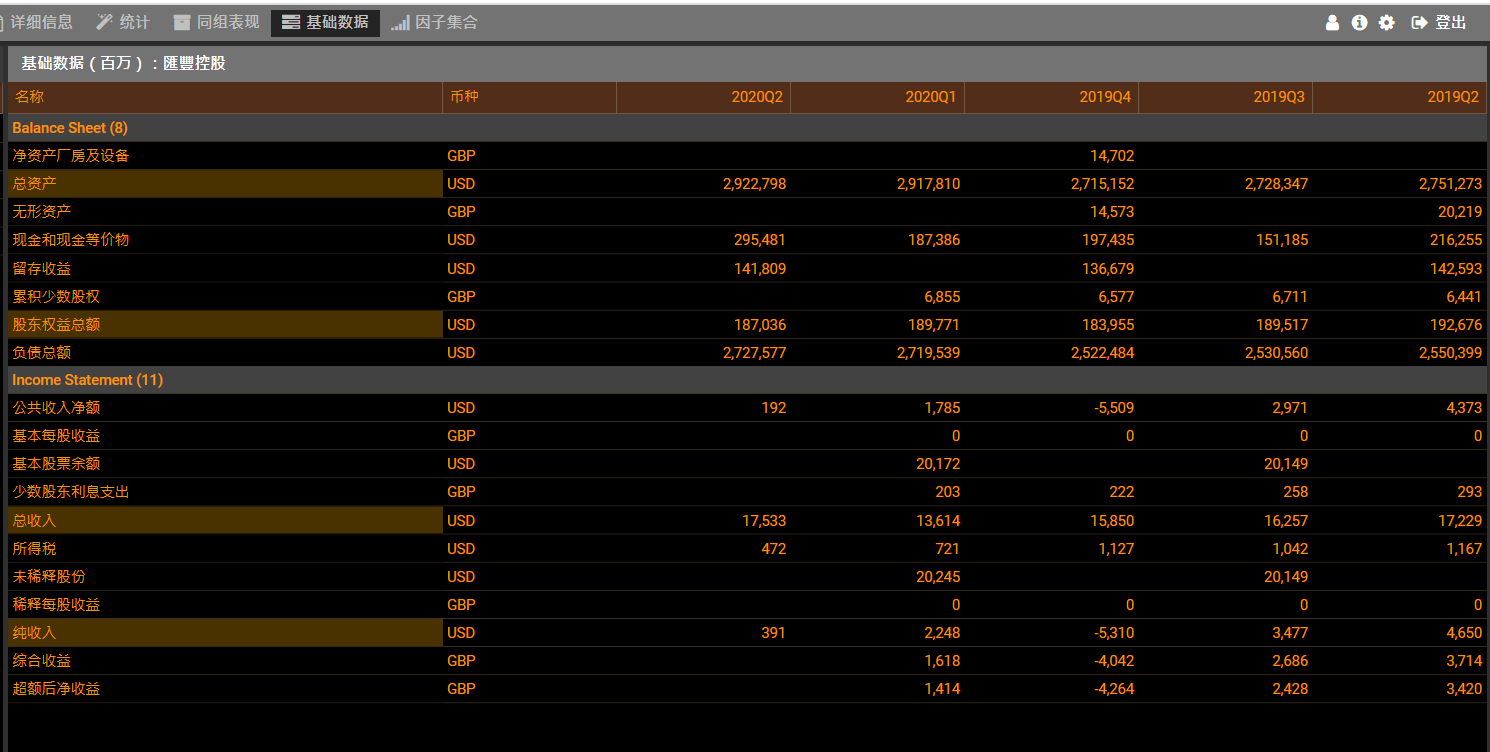Click the user profile icon
The width and height of the screenshot is (1490, 752).
(1332, 22)
